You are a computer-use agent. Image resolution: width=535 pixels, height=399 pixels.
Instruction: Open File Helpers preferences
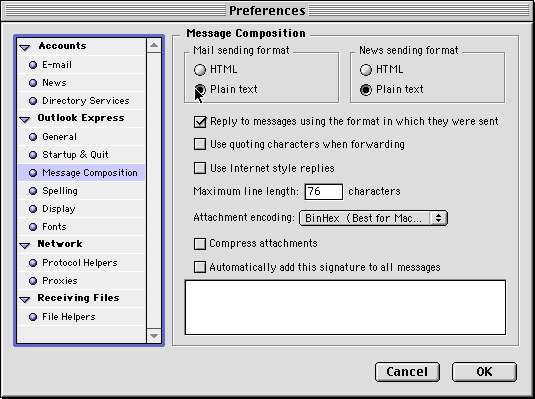click(x=82, y=317)
